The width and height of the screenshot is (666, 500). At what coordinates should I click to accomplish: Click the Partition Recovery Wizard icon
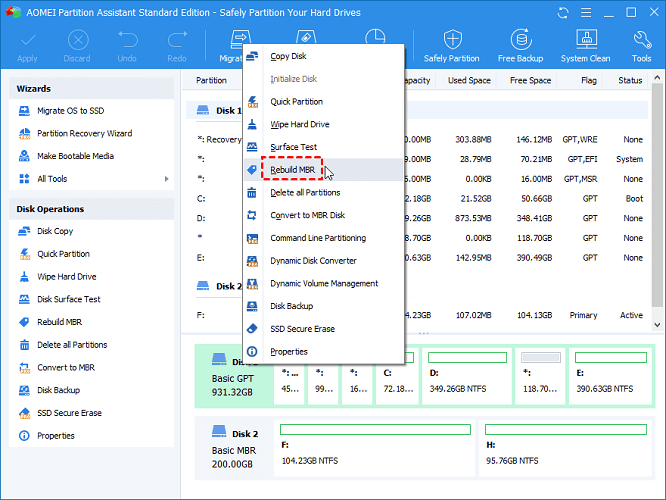point(24,133)
